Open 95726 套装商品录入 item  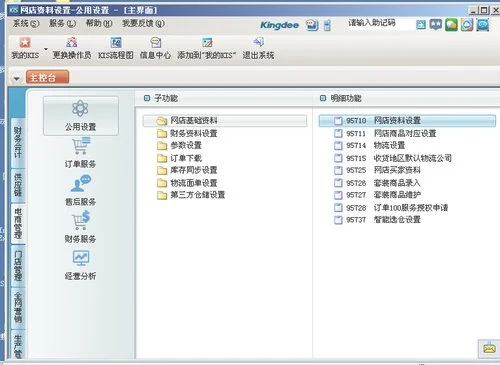[x=383, y=183]
